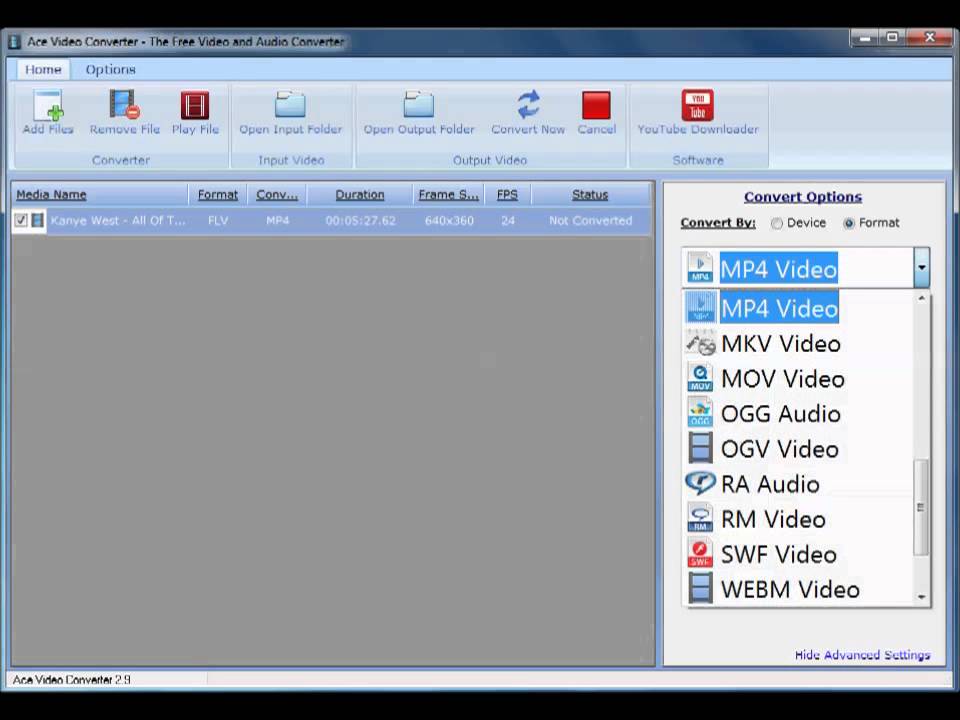Collapse the format dropdown arrow
This screenshot has width=960, height=720.
(921, 268)
